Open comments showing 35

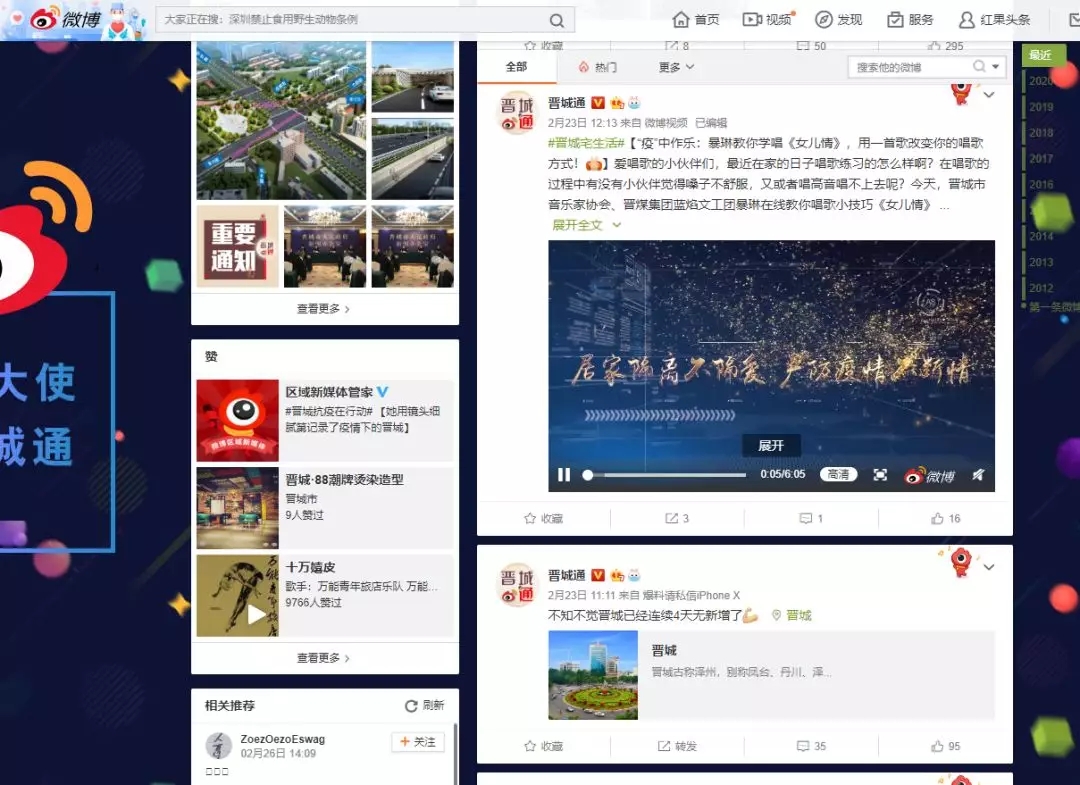[x=811, y=746]
